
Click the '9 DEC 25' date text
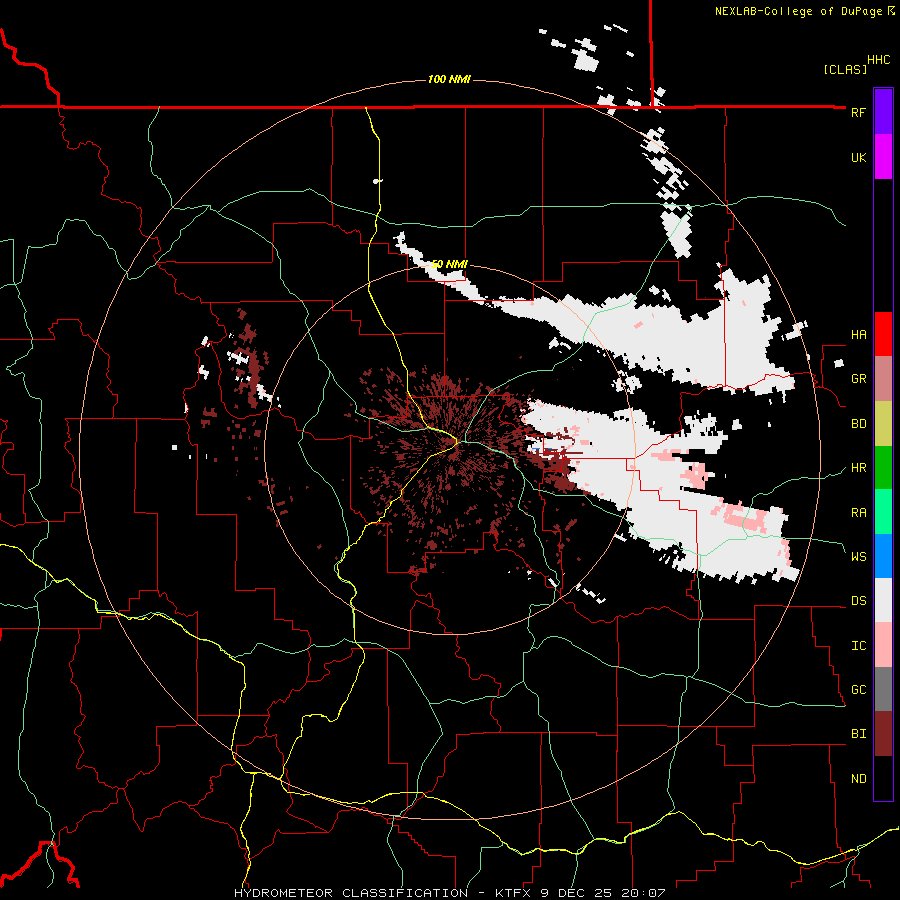coord(577,893)
